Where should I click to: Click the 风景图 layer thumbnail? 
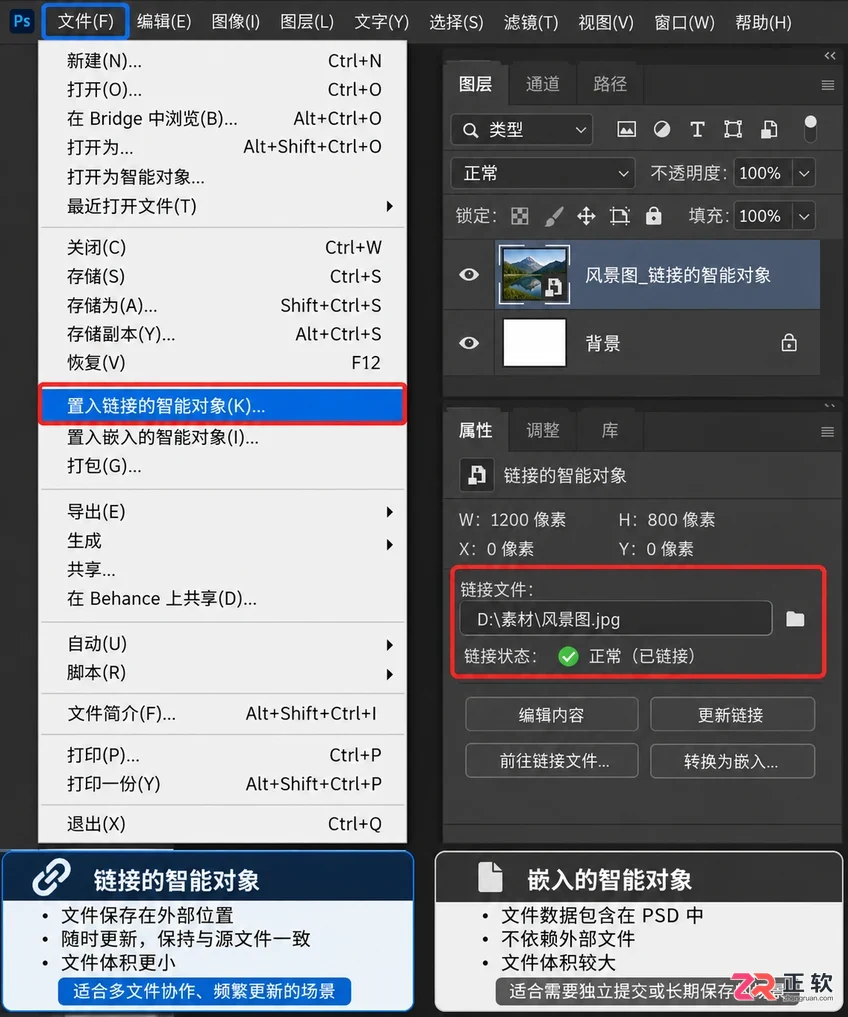pos(533,274)
